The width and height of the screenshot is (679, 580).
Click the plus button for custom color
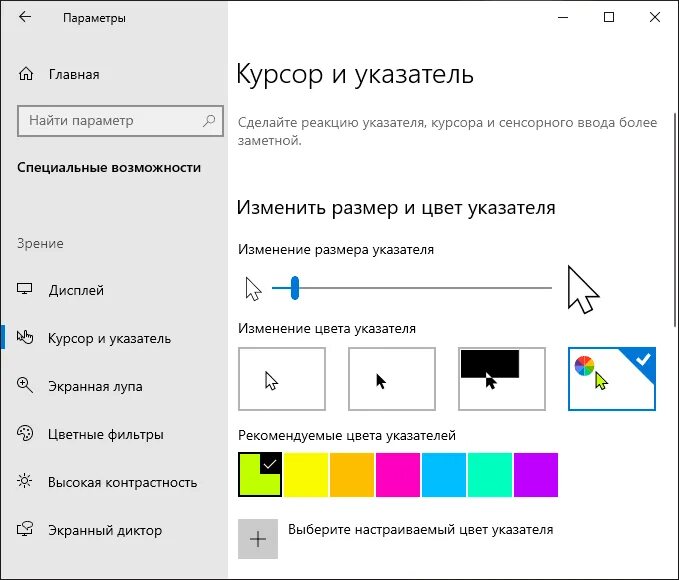click(x=258, y=539)
